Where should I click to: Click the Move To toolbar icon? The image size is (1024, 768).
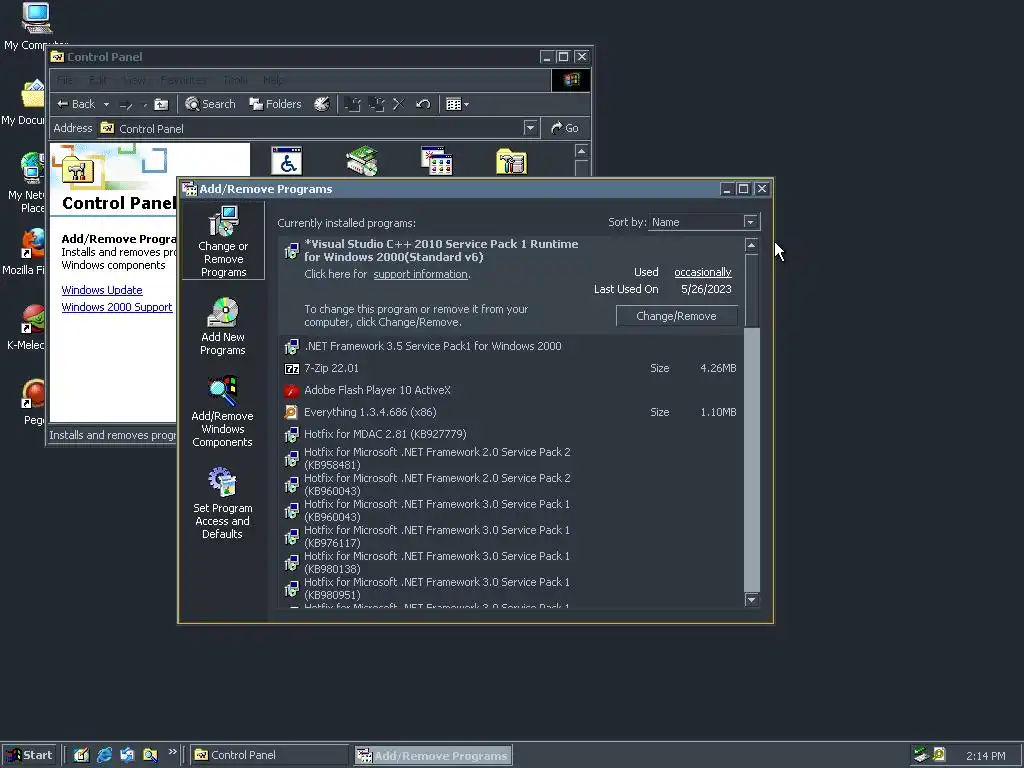click(353, 104)
